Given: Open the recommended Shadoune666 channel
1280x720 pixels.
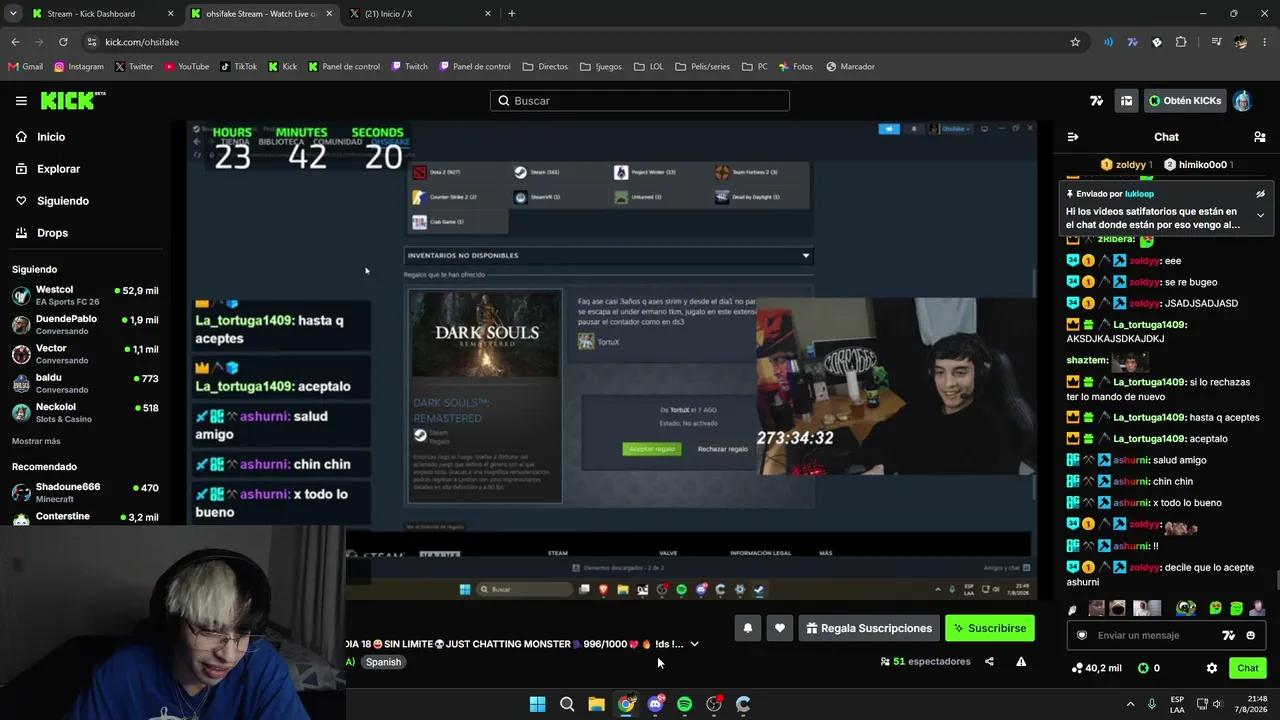Looking at the screenshot, I should click(x=85, y=492).
